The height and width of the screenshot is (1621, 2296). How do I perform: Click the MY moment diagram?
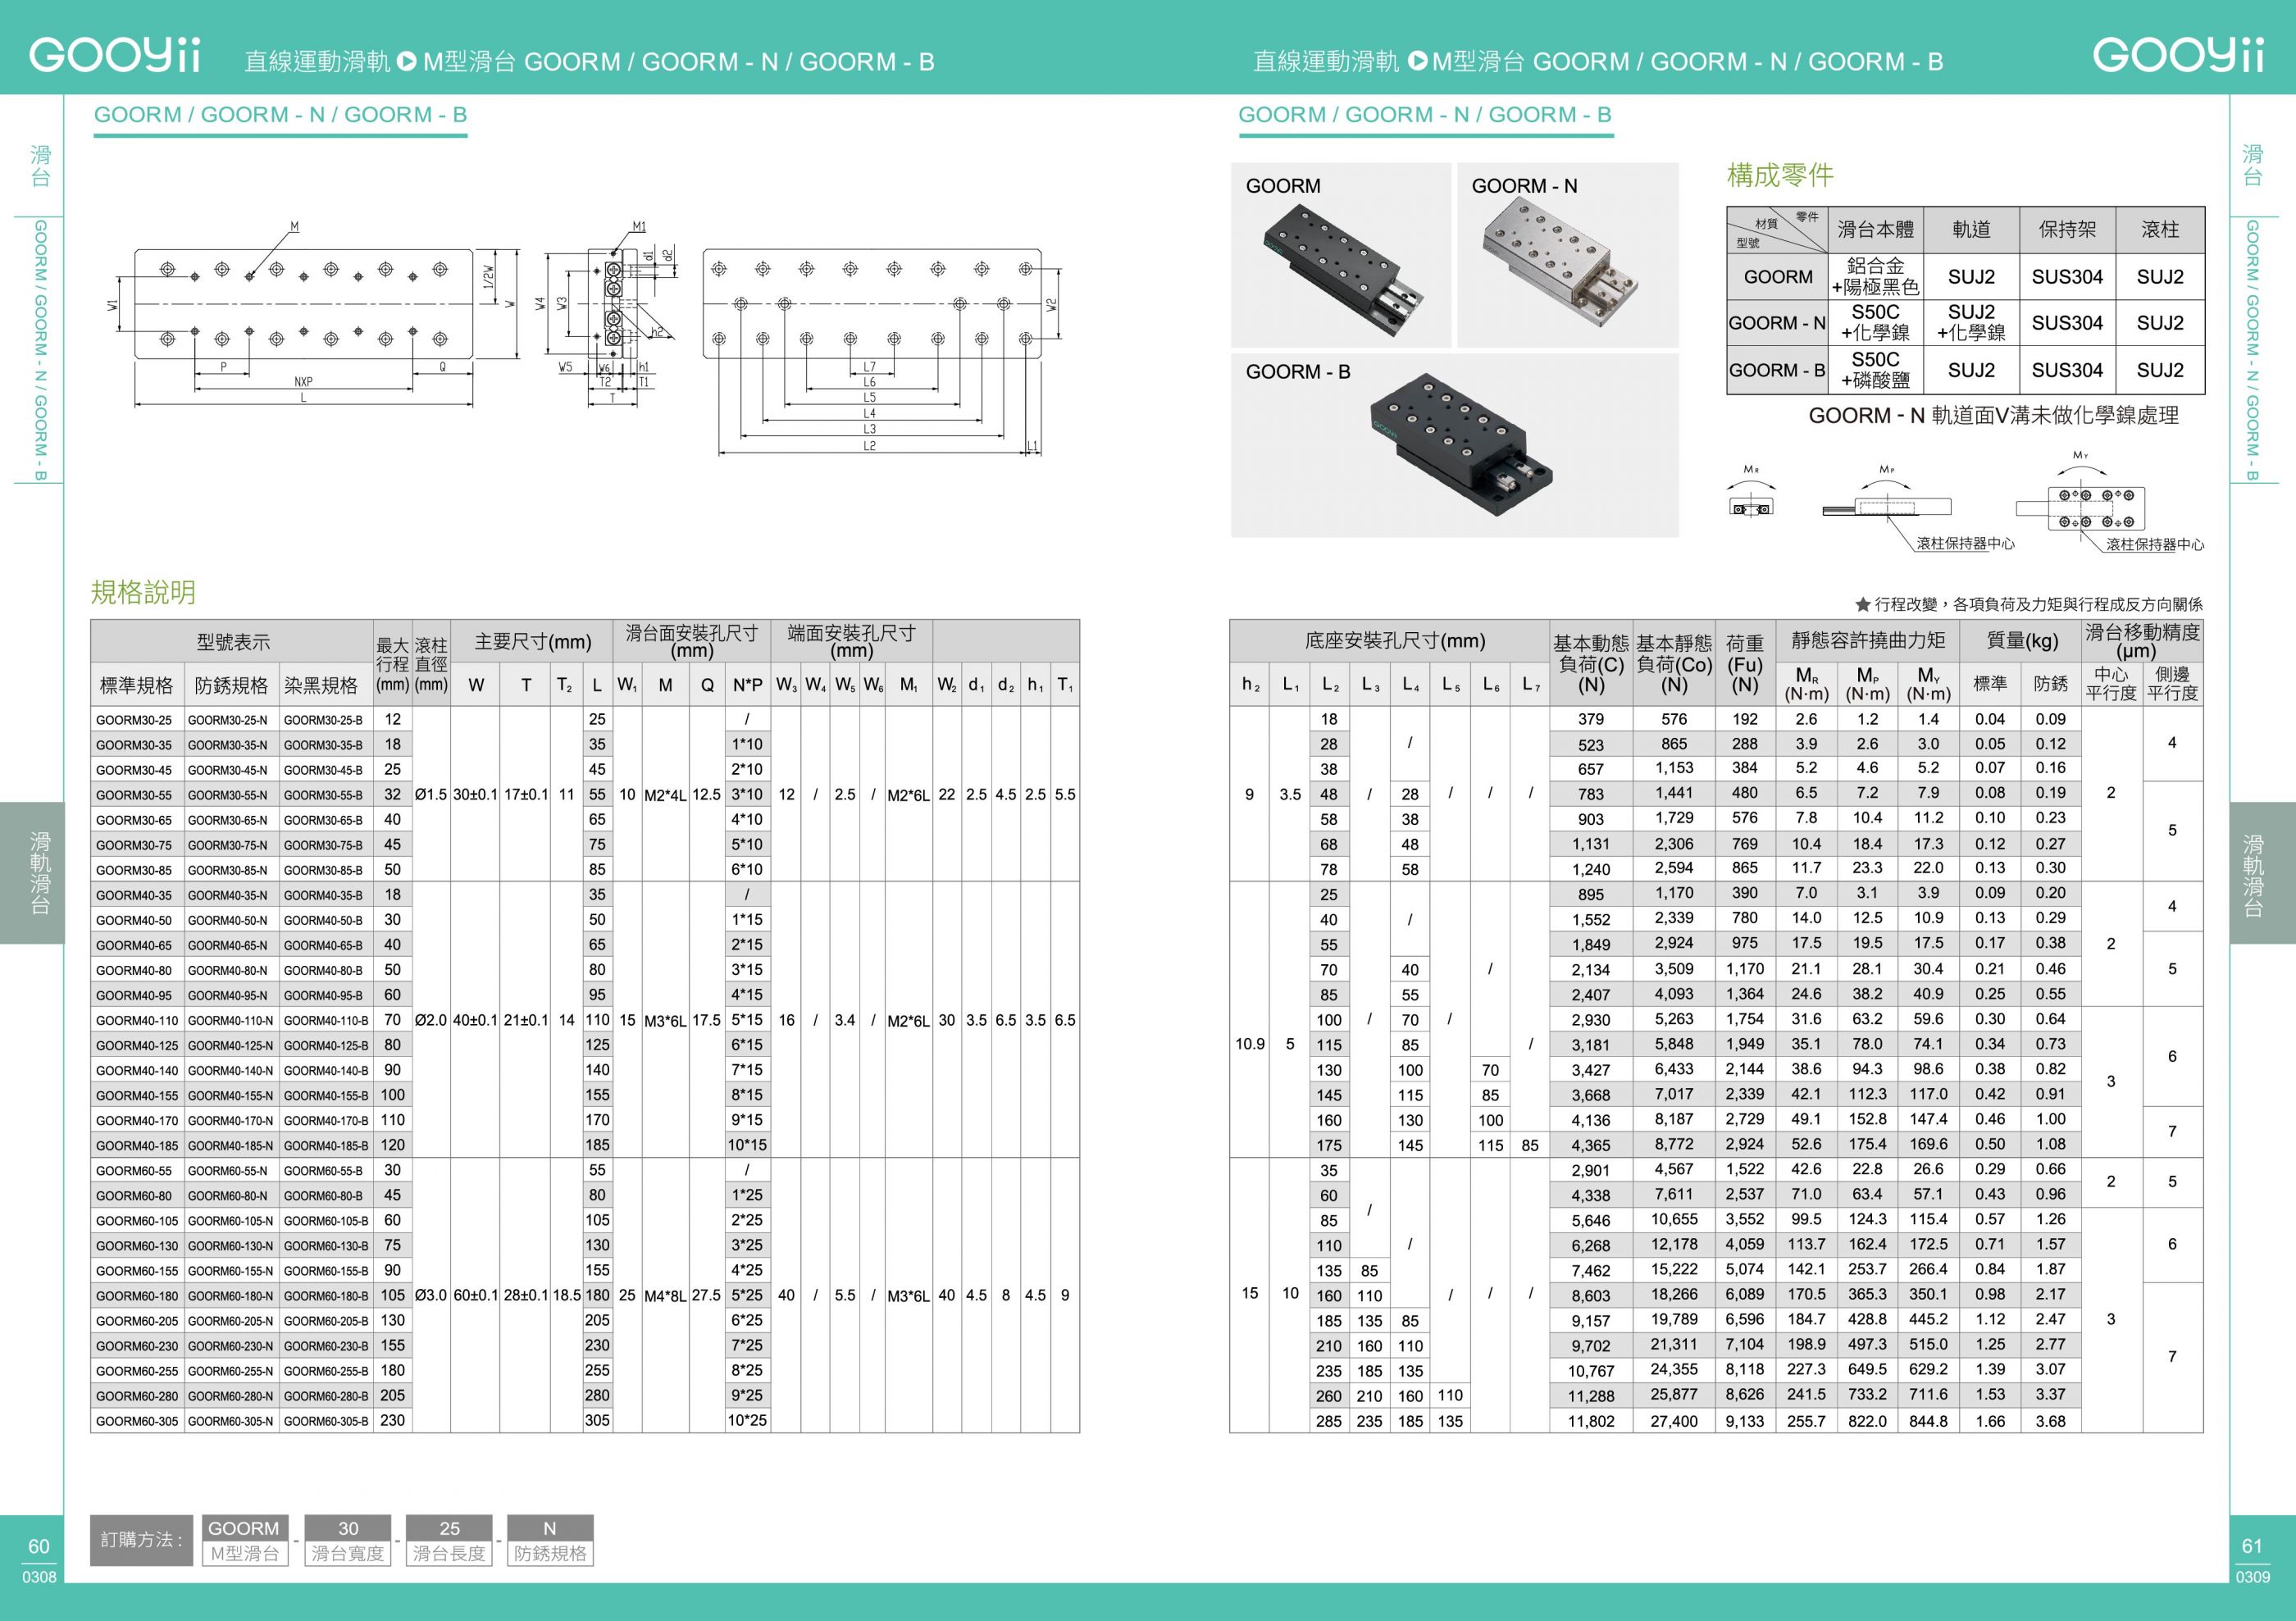pos(2080,492)
